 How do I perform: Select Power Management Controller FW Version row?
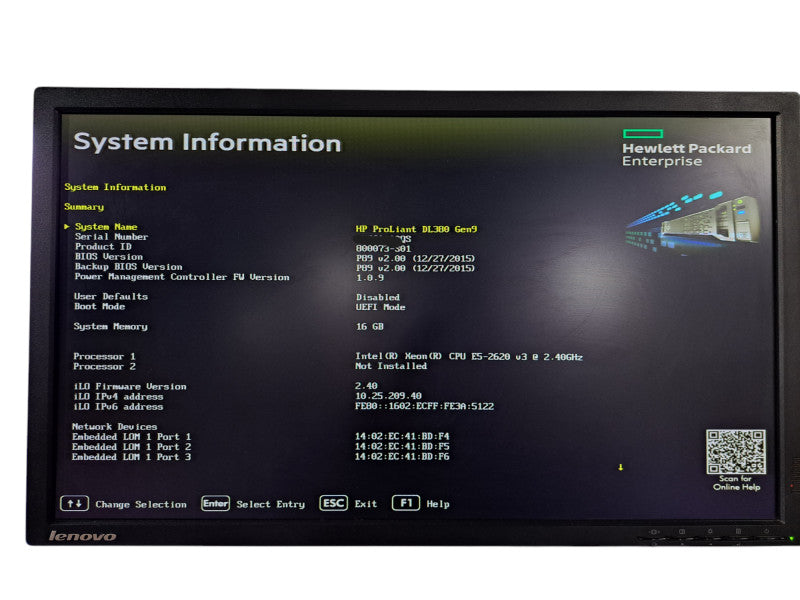click(x=182, y=277)
